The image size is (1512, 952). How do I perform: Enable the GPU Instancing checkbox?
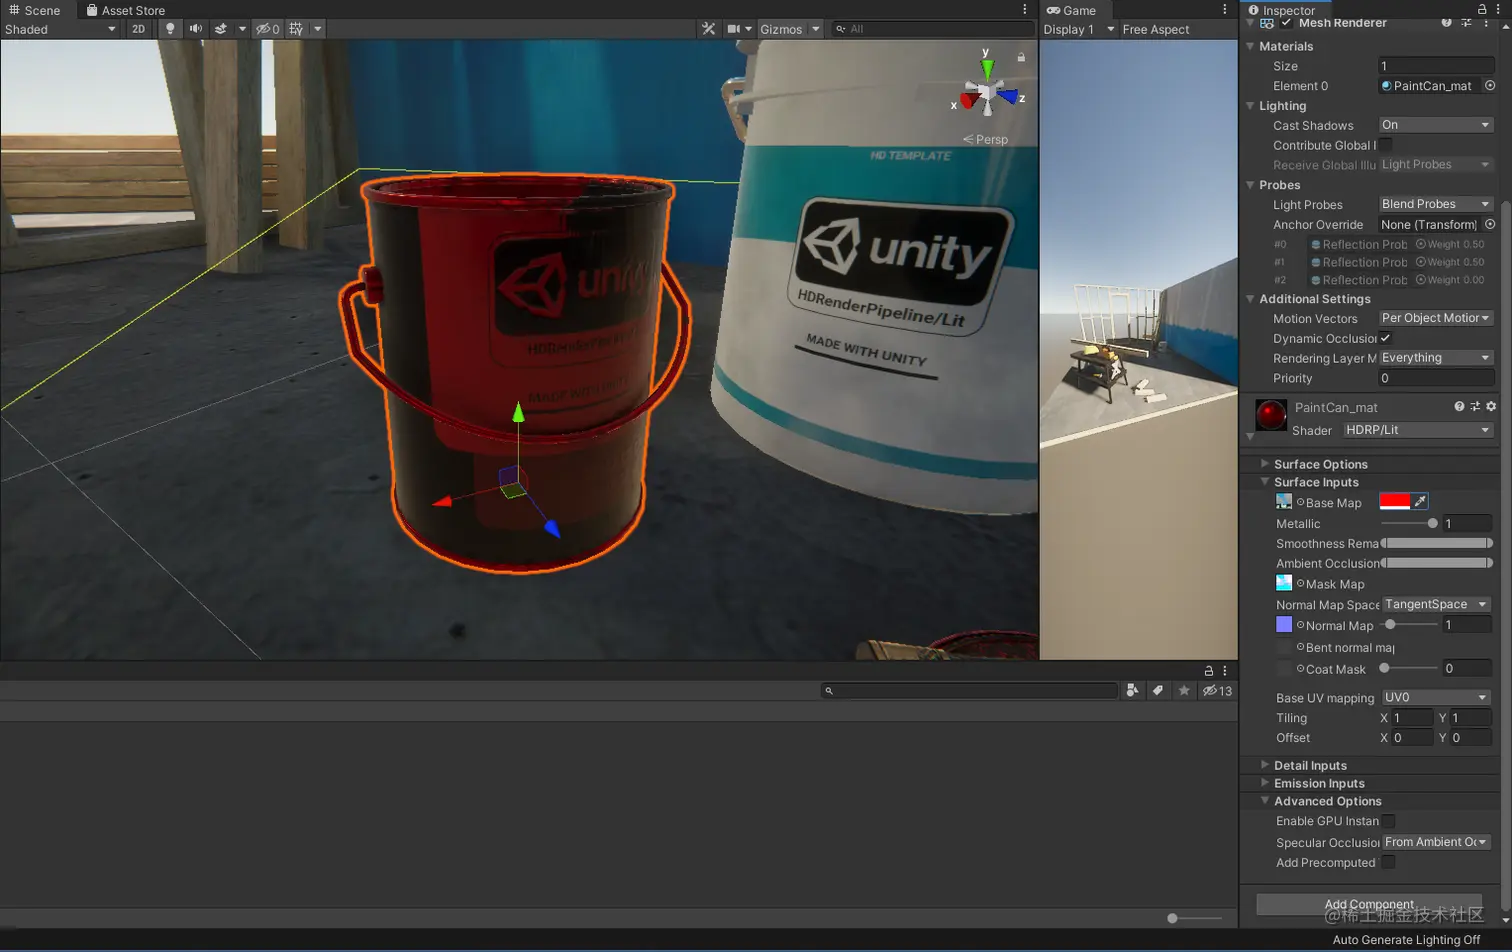[x=1389, y=821]
